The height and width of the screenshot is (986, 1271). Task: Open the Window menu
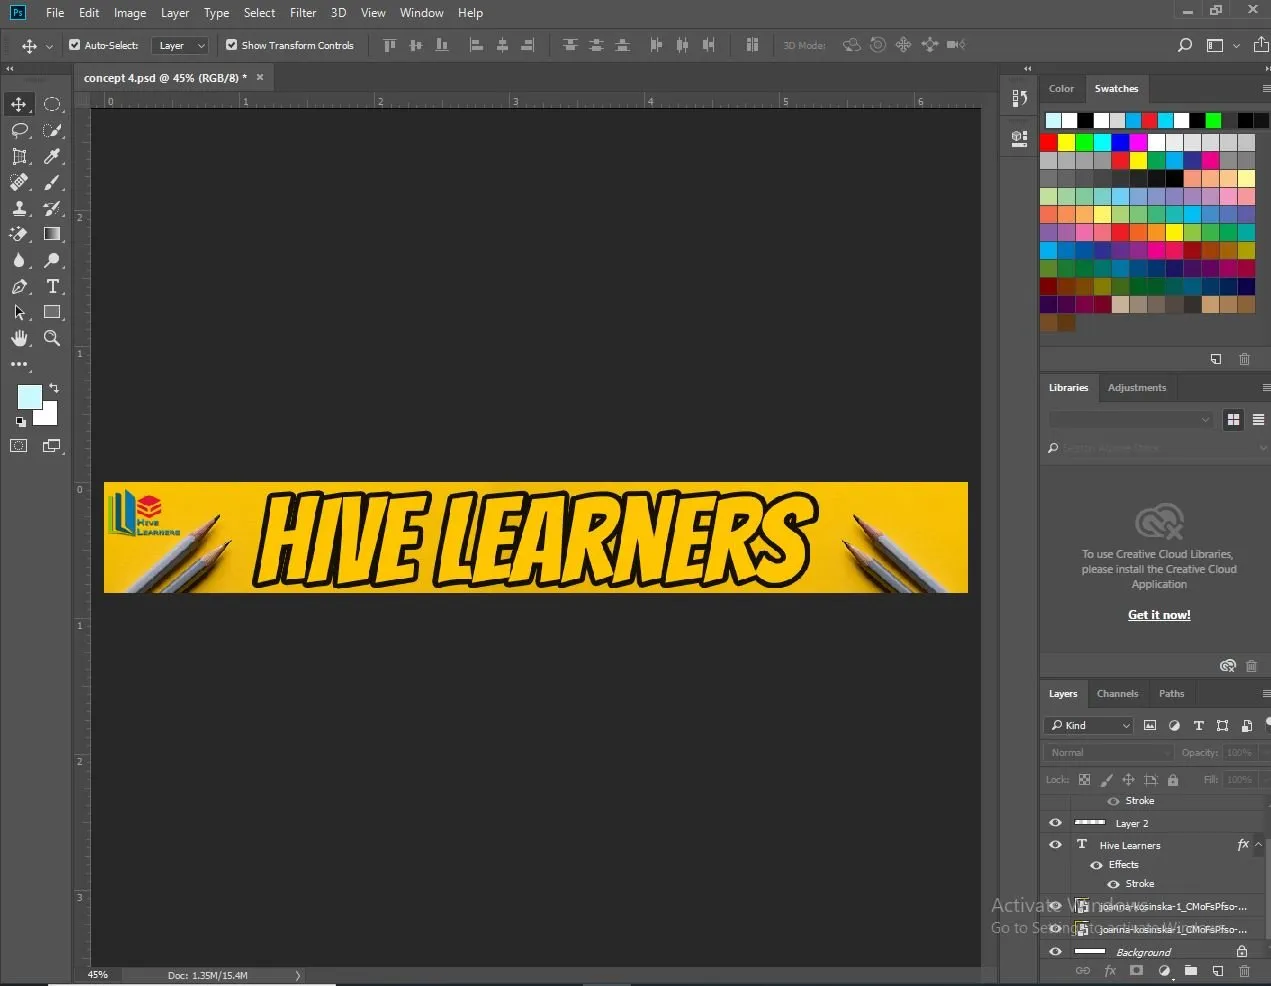coord(421,13)
